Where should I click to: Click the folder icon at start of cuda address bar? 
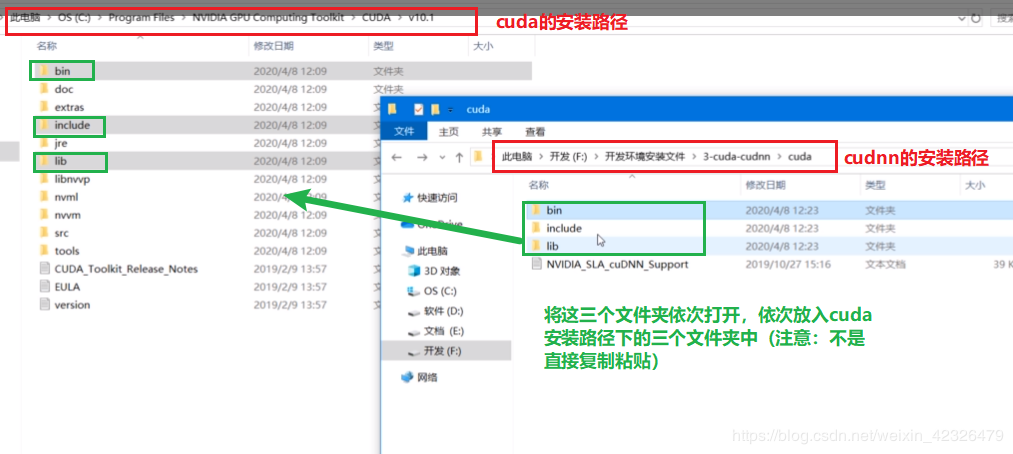478,156
